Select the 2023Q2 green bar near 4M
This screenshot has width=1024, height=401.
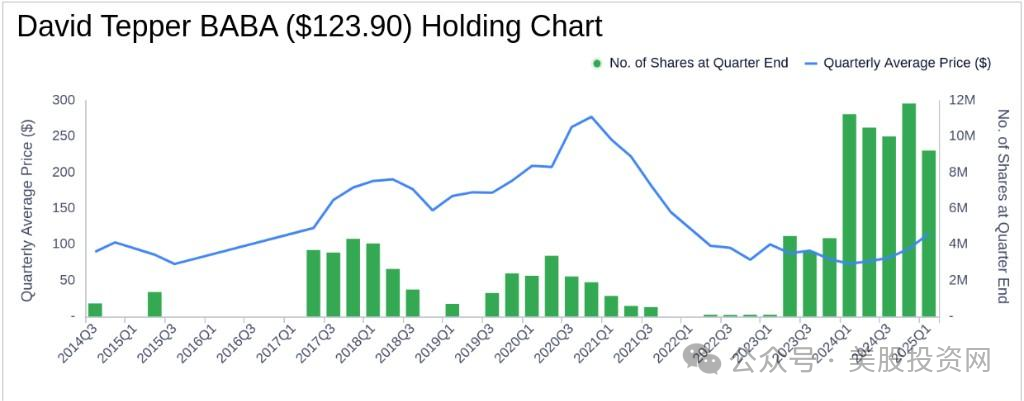coord(790,276)
